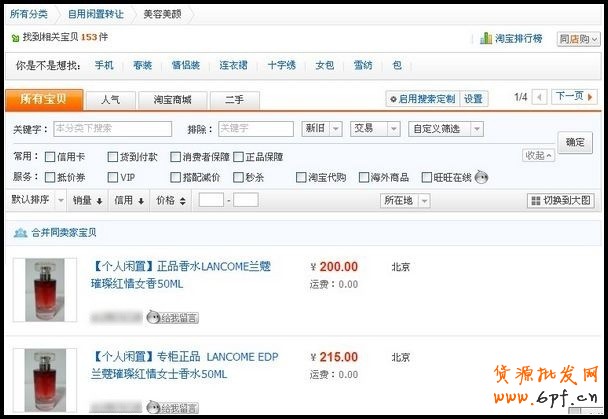Open suggested search 连衣裙
This screenshot has width=608, height=419.
233,65
